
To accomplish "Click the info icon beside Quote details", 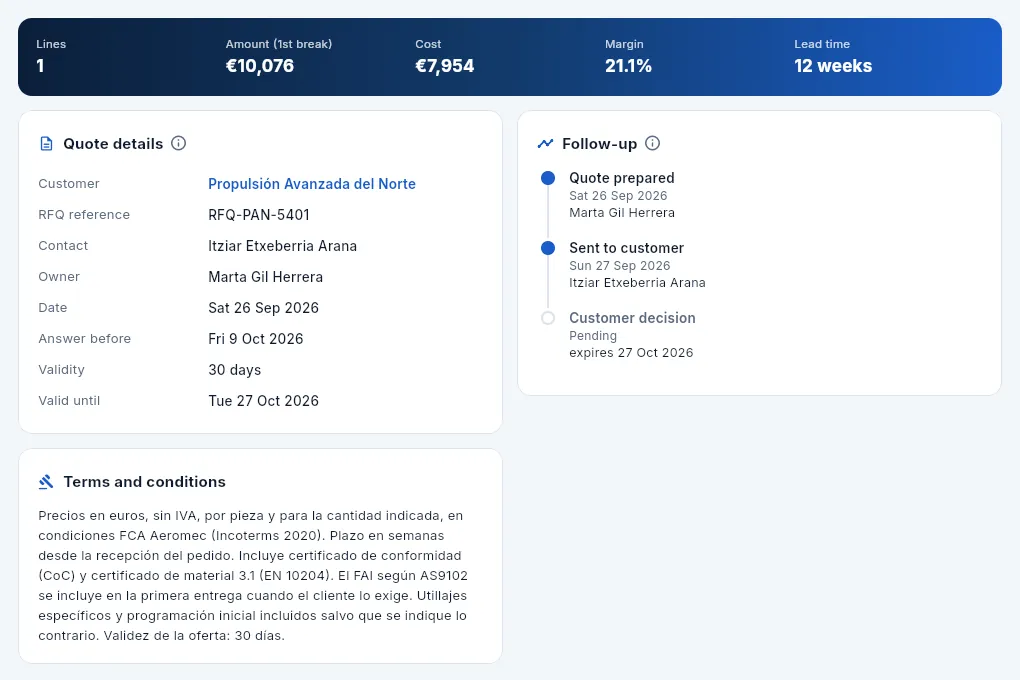I will 178,143.
